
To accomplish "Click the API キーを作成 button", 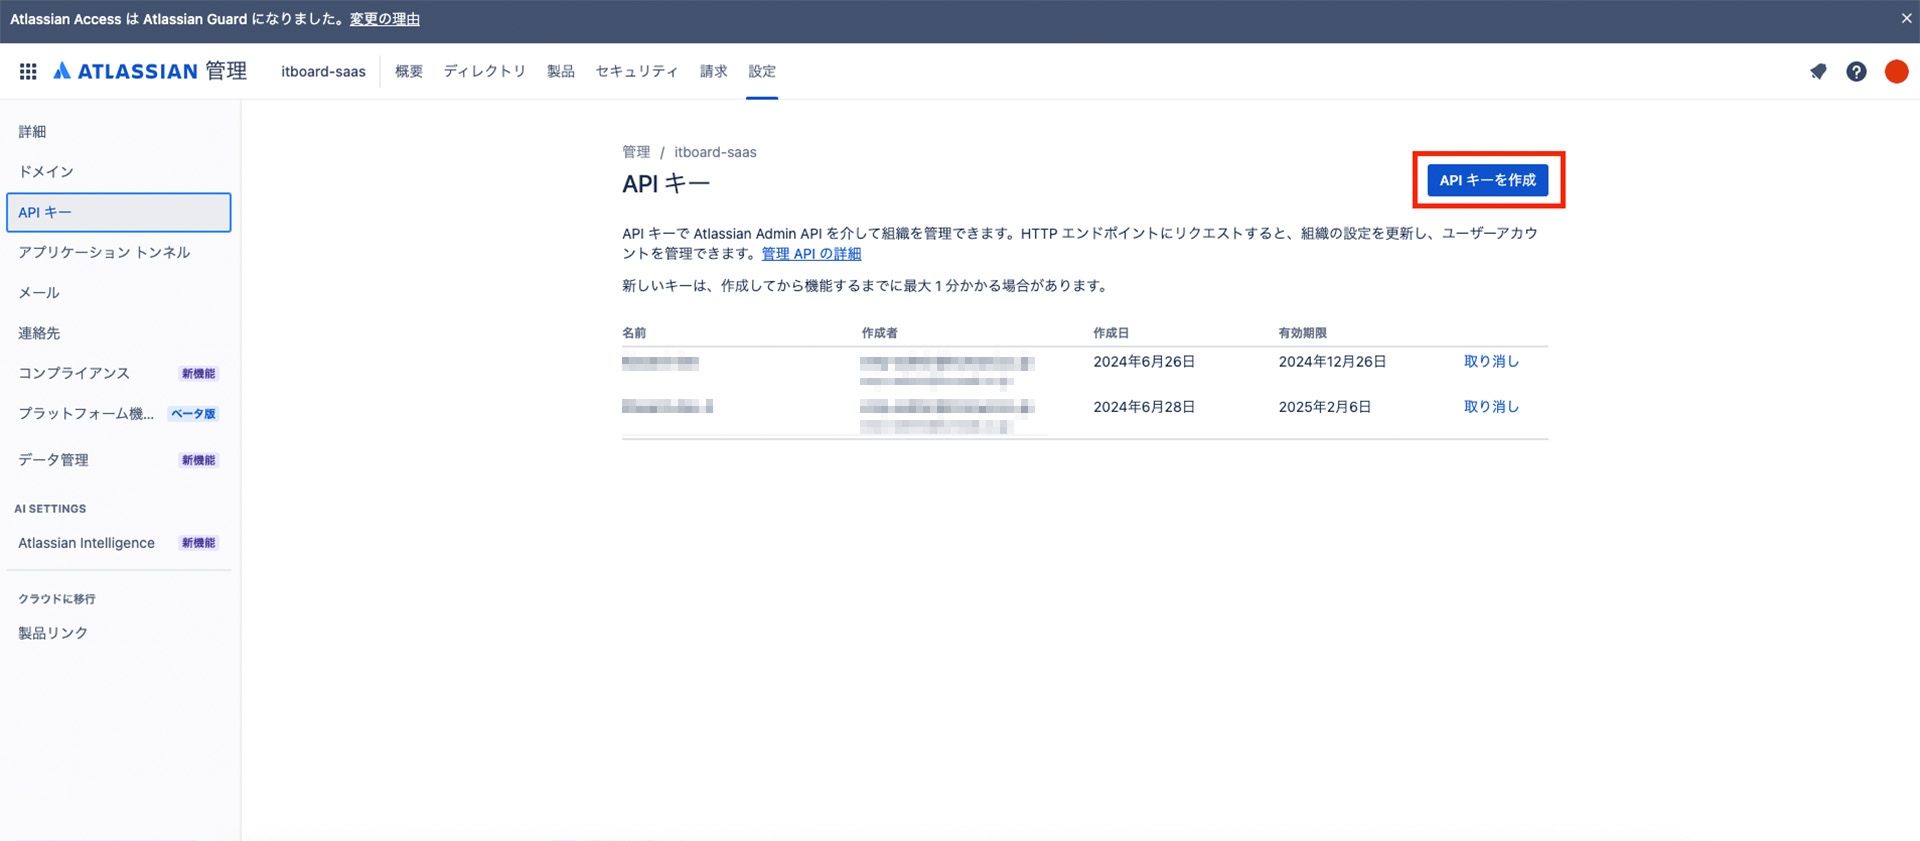I will click(x=1487, y=180).
